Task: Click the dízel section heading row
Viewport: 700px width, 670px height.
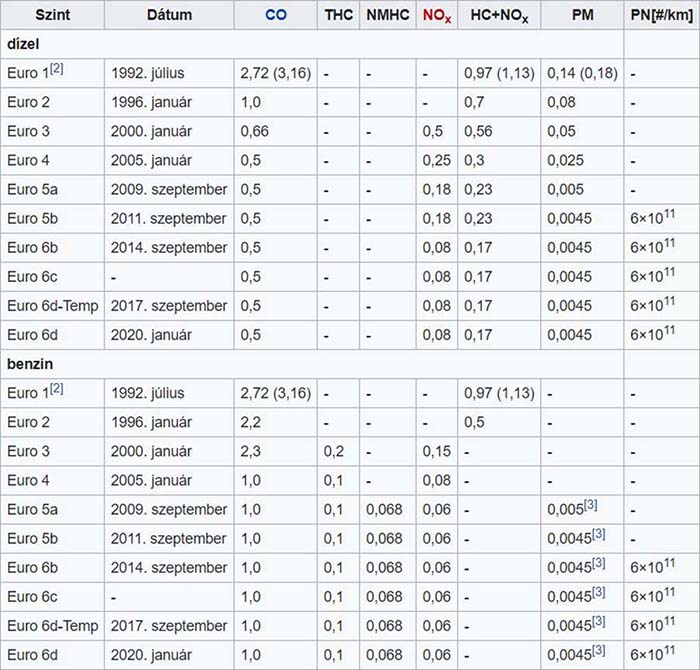Action: [x=312, y=44]
